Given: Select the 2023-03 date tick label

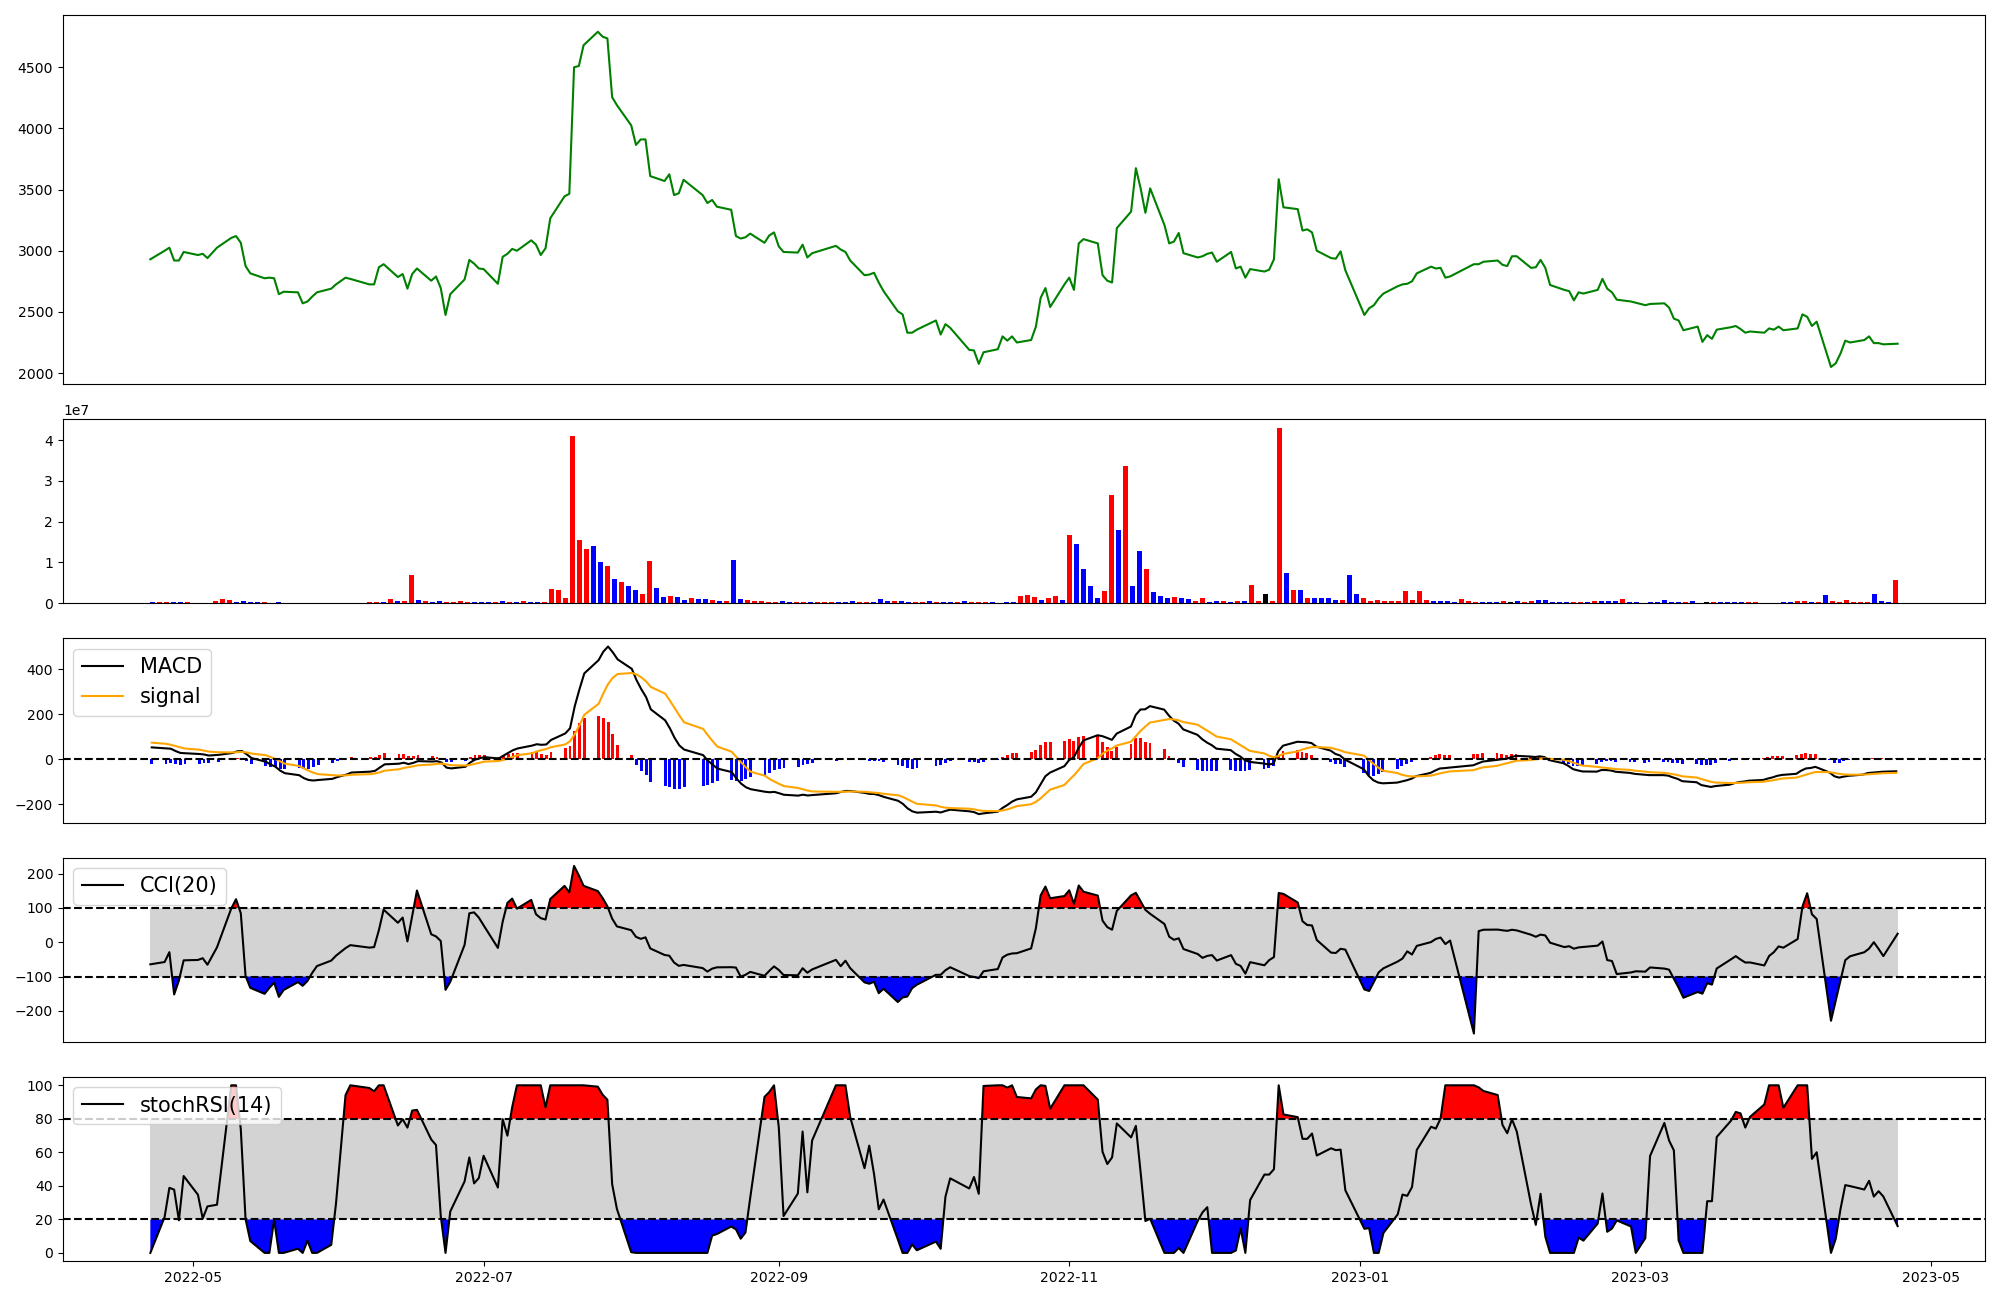Looking at the screenshot, I should pos(1641,1277).
